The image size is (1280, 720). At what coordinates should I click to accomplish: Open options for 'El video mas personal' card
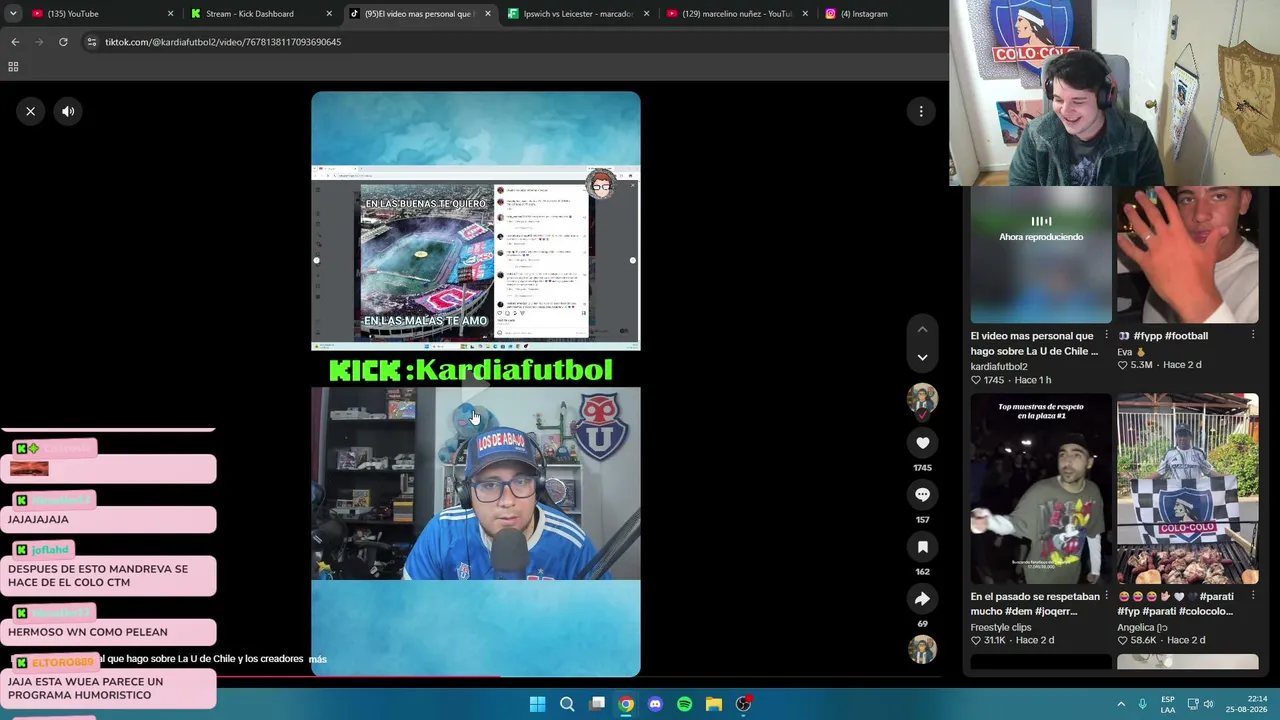click(1106, 336)
